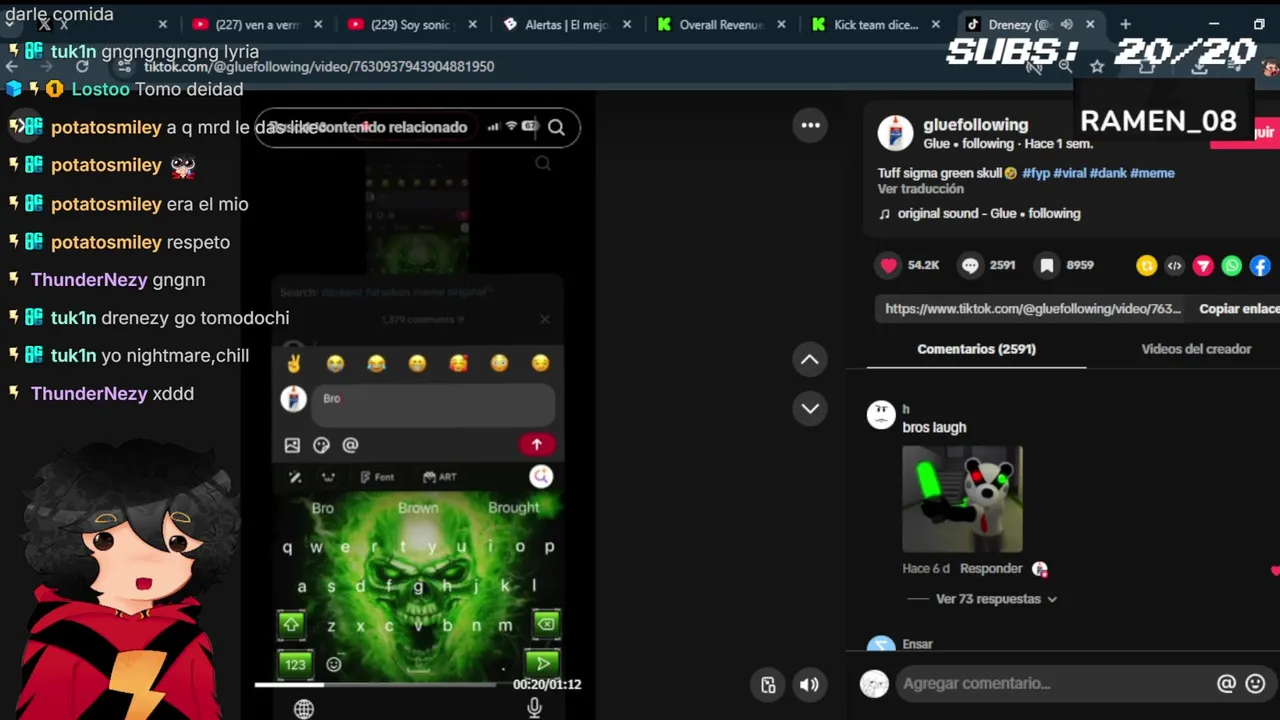Click the video URL link field
The width and height of the screenshot is (1280, 720).
(x=1033, y=309)
